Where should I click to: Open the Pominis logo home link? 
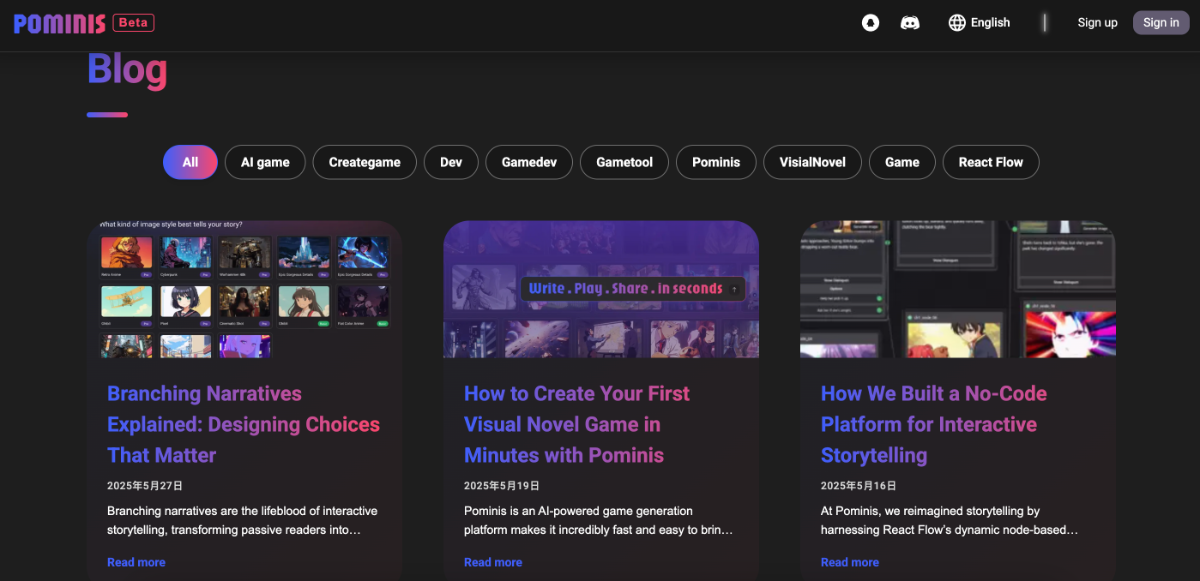[x=59, y=23]
